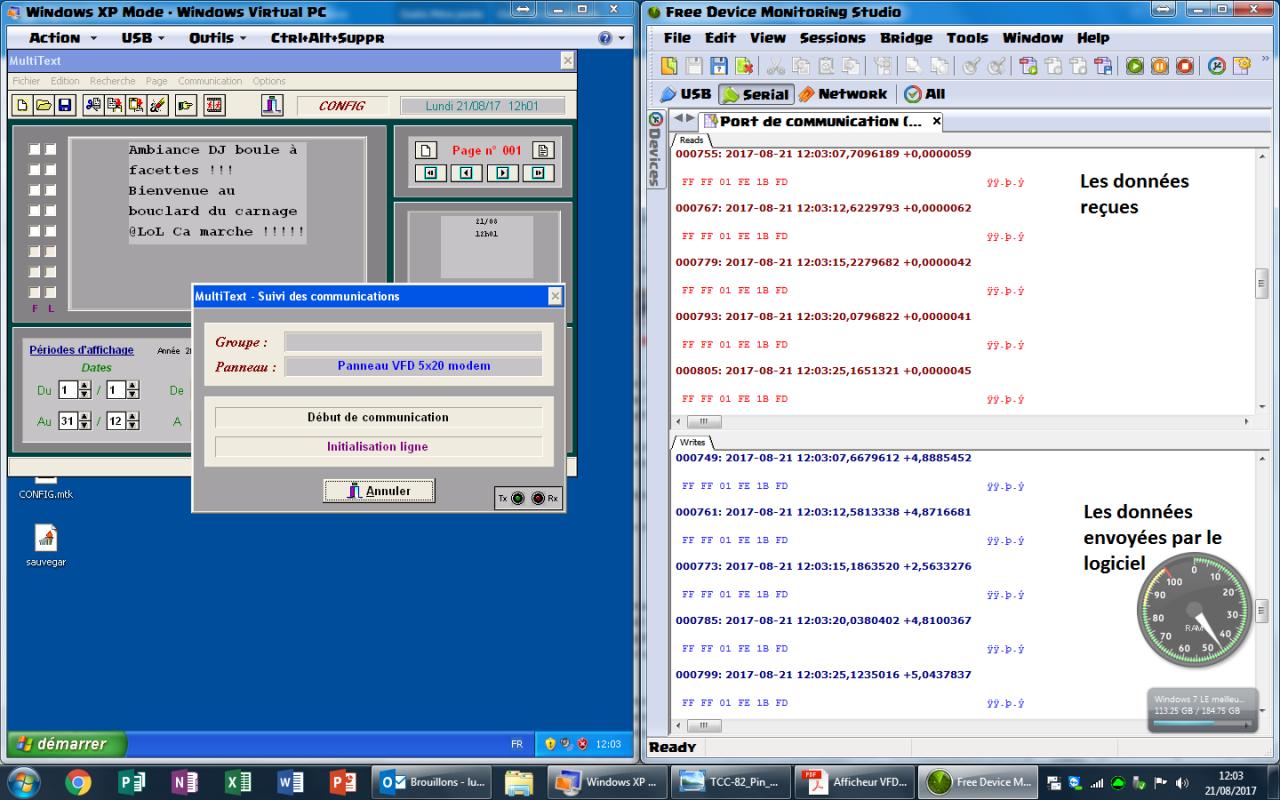
Task: Click the page list icon right of 'Page n° 001'
Action: tap(543, 150)
